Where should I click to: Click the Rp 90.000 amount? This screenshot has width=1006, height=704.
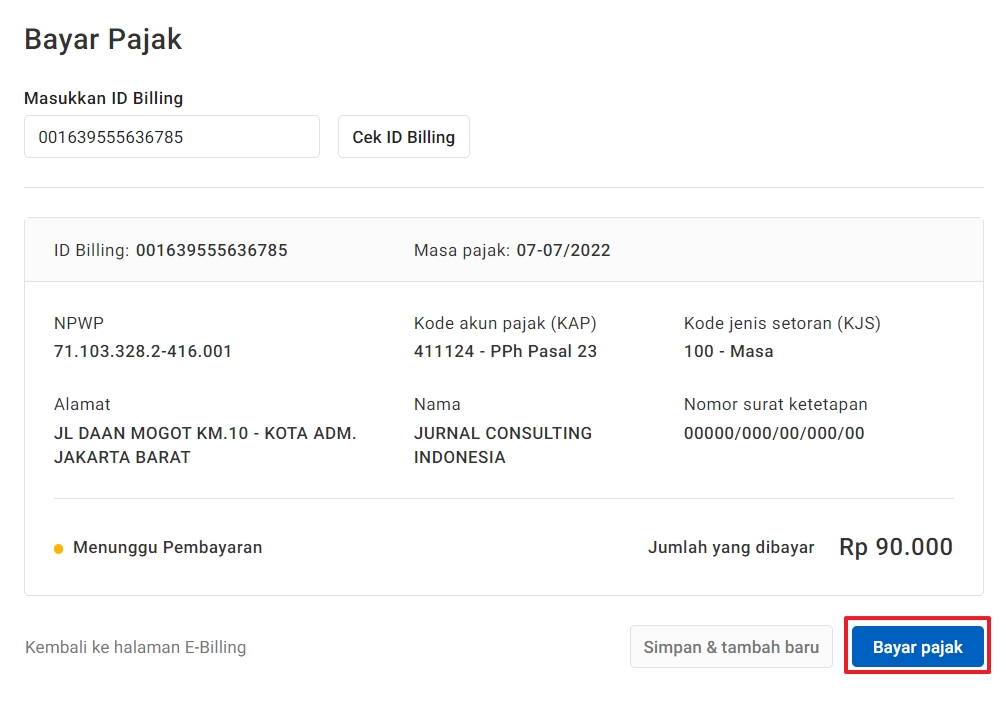[895, 547]
